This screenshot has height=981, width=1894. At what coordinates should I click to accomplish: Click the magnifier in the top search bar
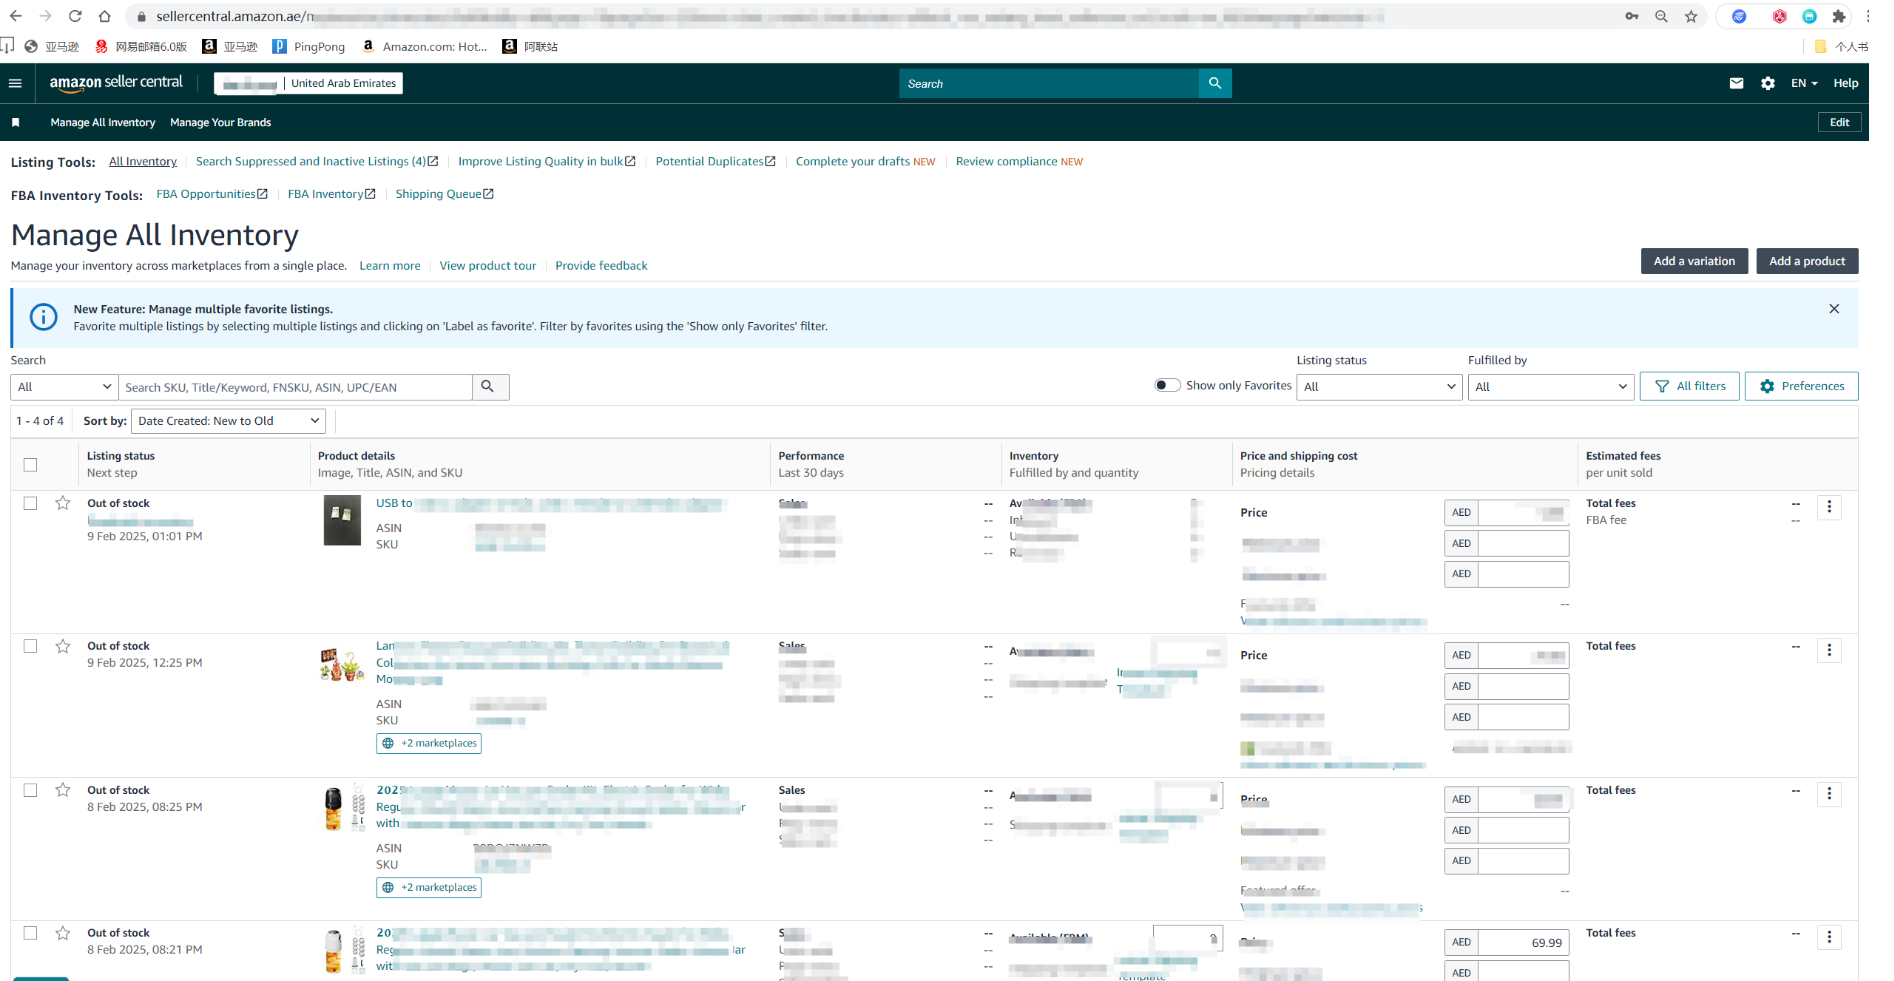click(1214, 83)
